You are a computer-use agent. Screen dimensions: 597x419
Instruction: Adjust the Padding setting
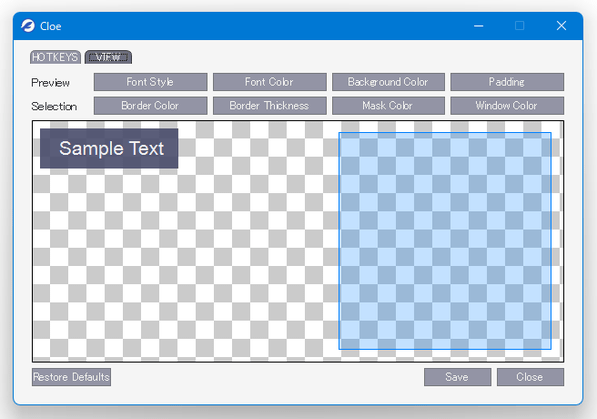[507, 82]
